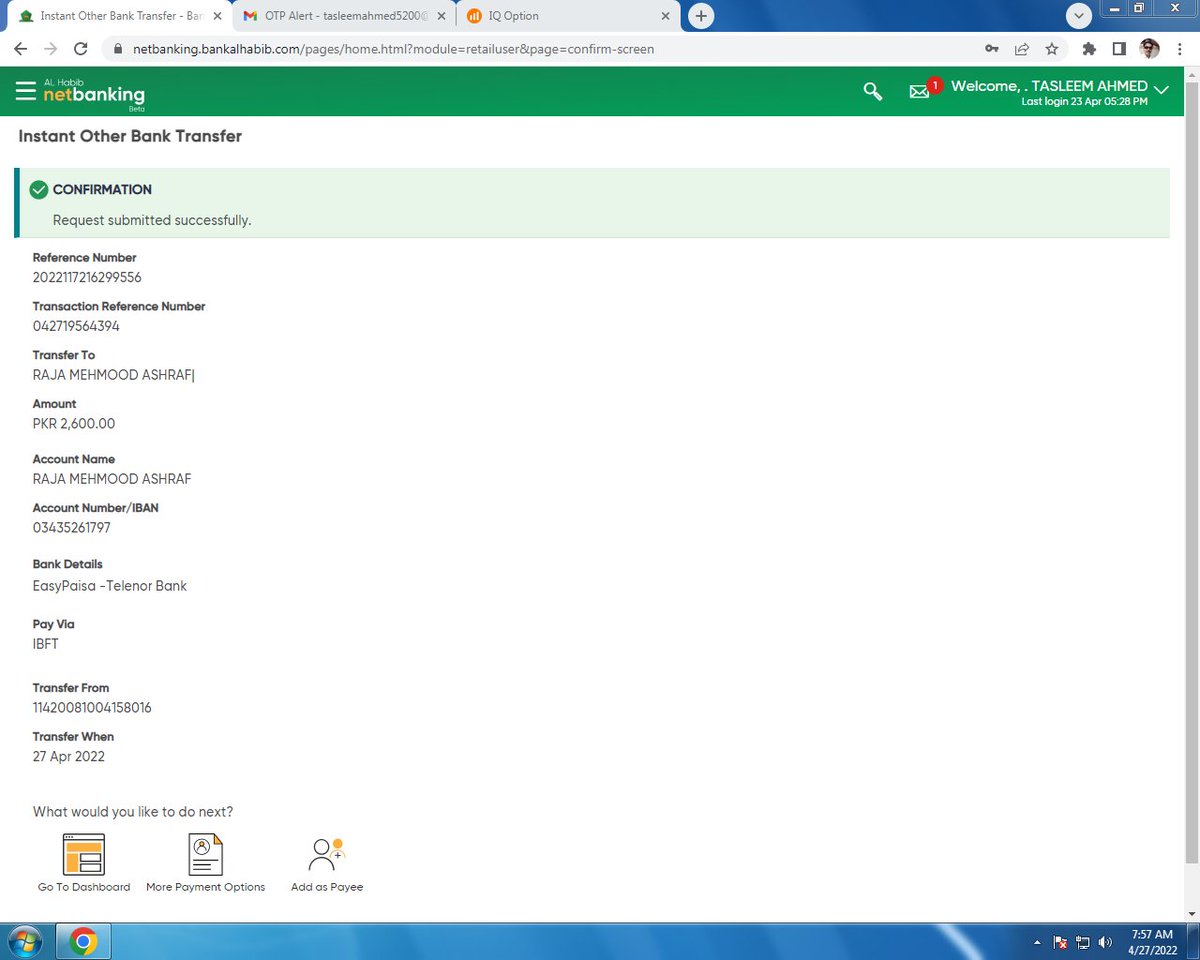Open the Go To Dashboard link text
Image resolution: width=1200 pixels, height=960 pixels.
point(84,887)
